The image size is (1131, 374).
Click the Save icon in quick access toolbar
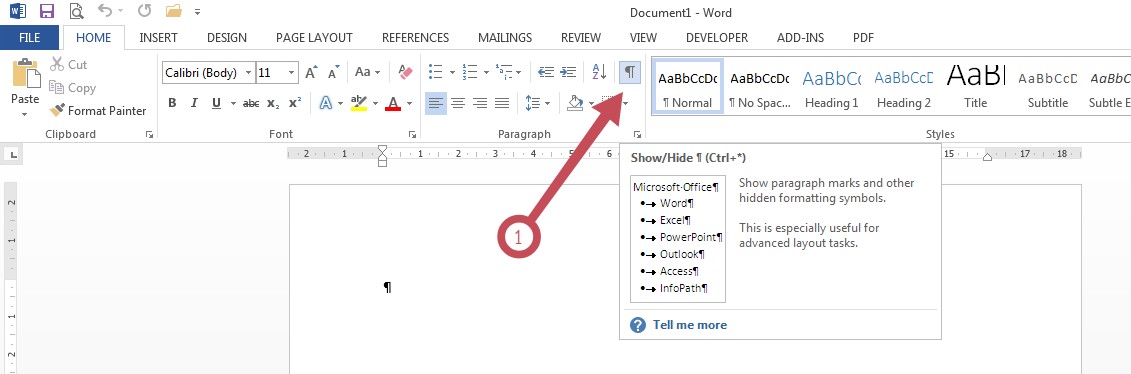[x=47, y=12]
